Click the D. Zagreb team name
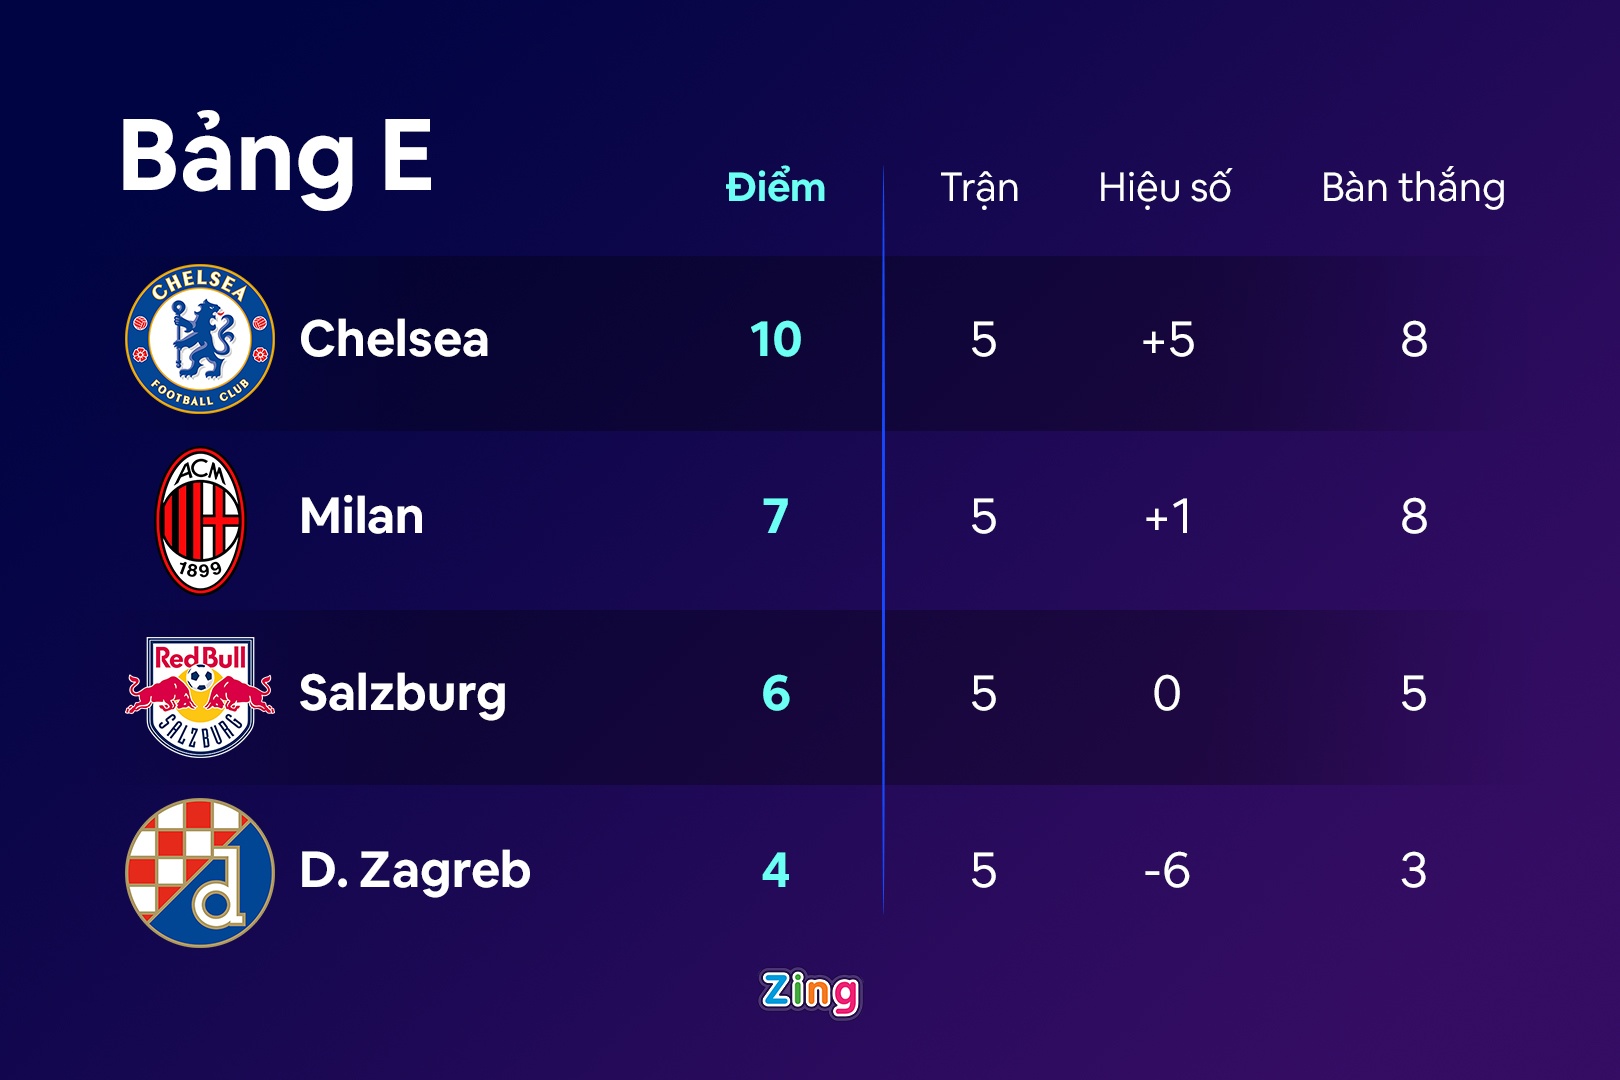The height and width of the screenshot is (1080, 1620). [415, 870]
